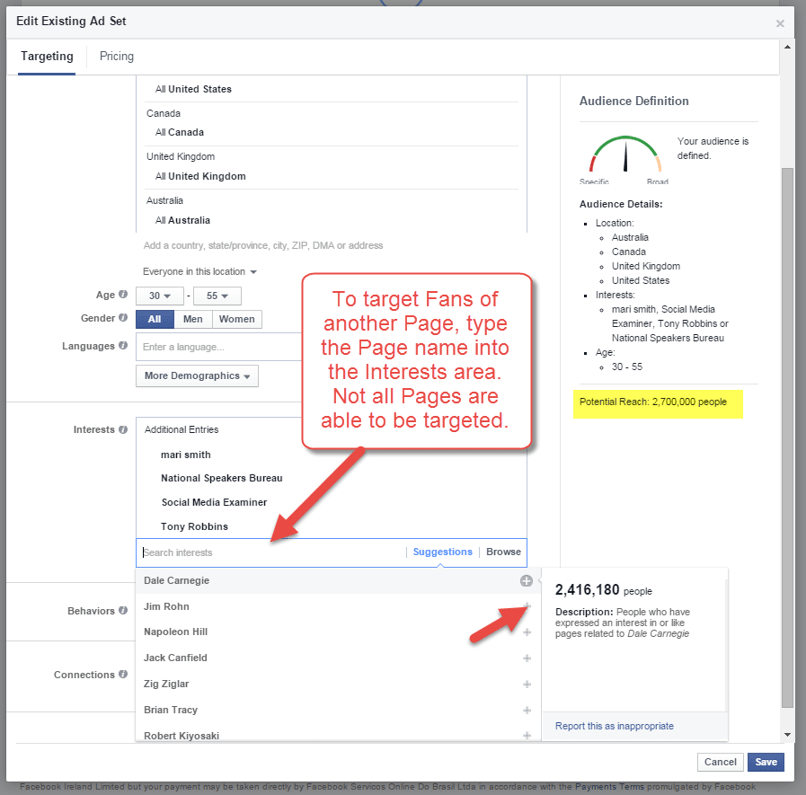The image size is (806, 795).
Task: Open Suggestions in interests search
Action: point(443,551)
